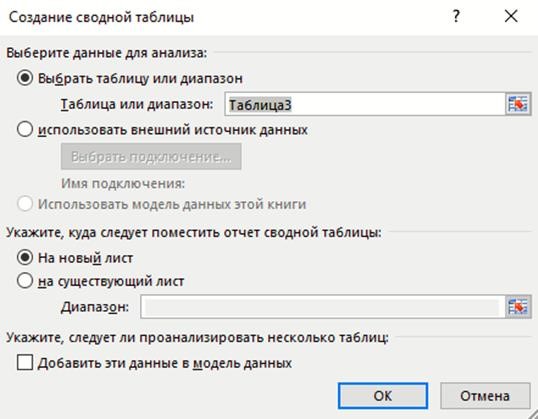538x419 pixels.
Task: Click the Отмена button
Action: coord(485,396)
